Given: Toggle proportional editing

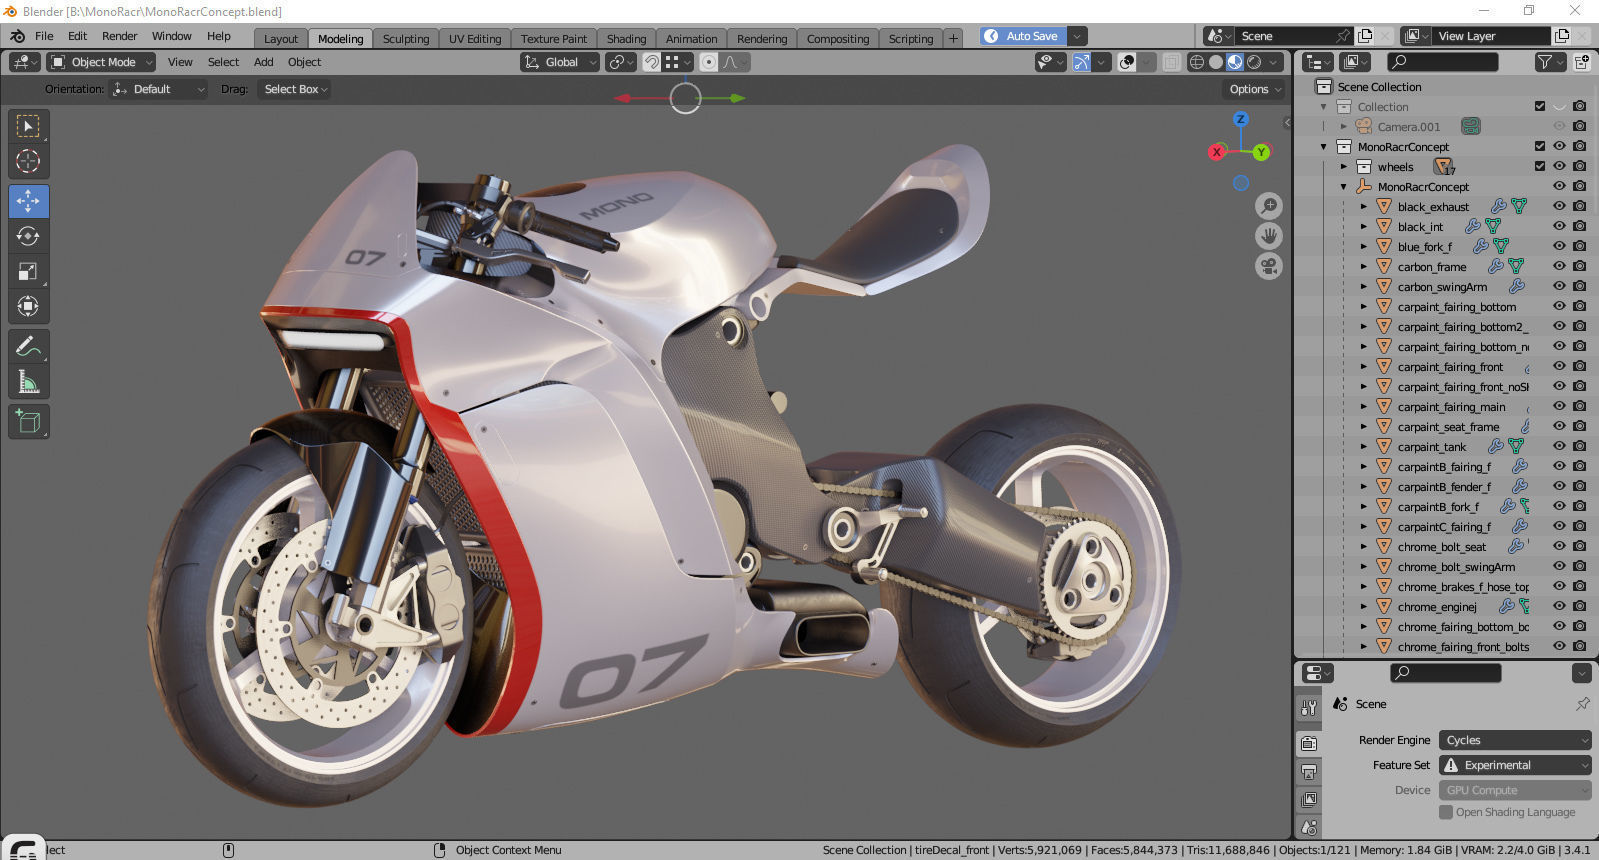Looking at the screenshot, I should click(709, 62).
